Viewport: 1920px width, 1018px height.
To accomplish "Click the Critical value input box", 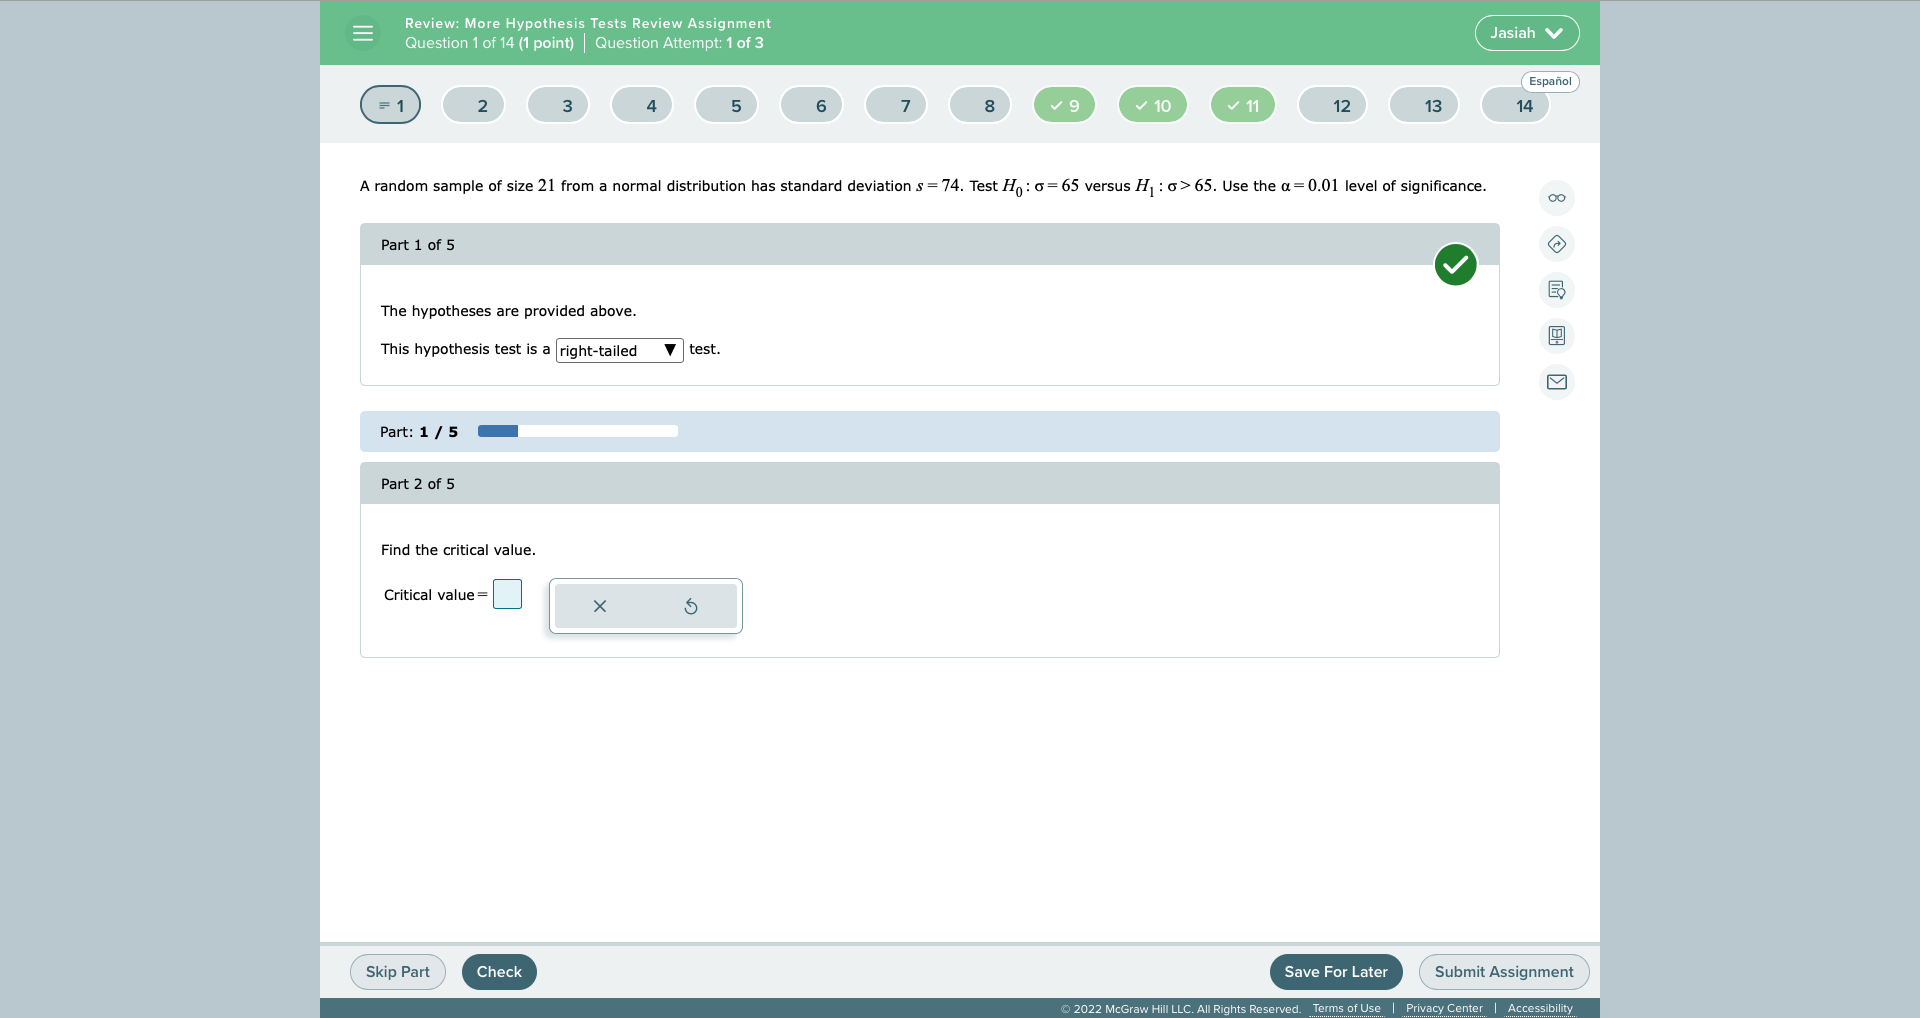I will [x=507, y=593].
